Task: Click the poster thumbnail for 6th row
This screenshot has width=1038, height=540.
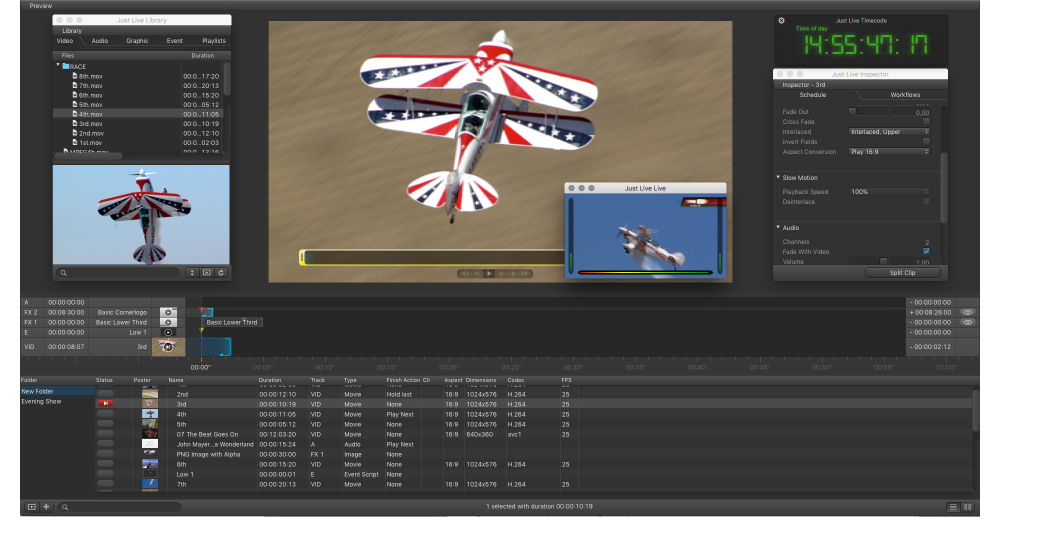Action: (x=150, y=464)
